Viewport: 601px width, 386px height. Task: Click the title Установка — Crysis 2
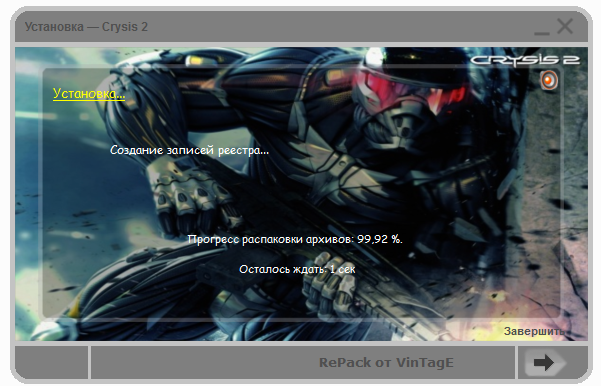86,27
